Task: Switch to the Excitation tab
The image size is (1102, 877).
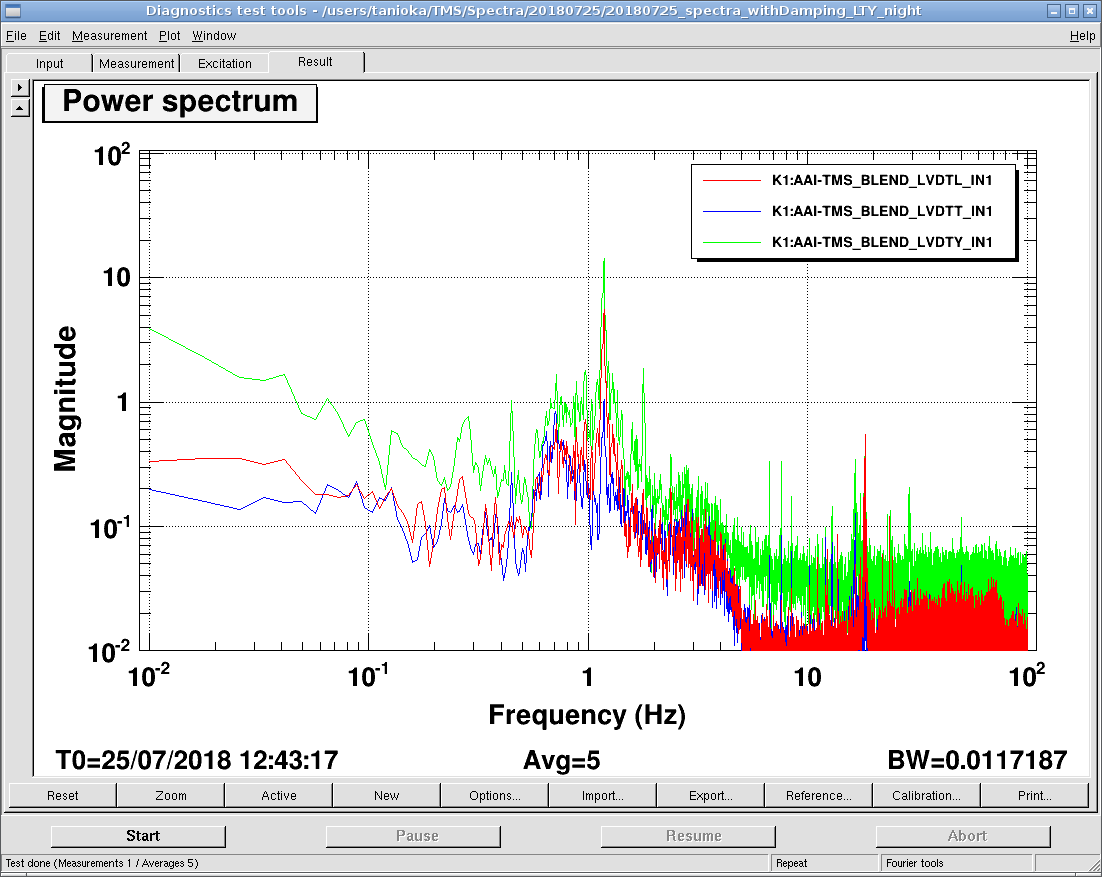Action: [225, 64]
